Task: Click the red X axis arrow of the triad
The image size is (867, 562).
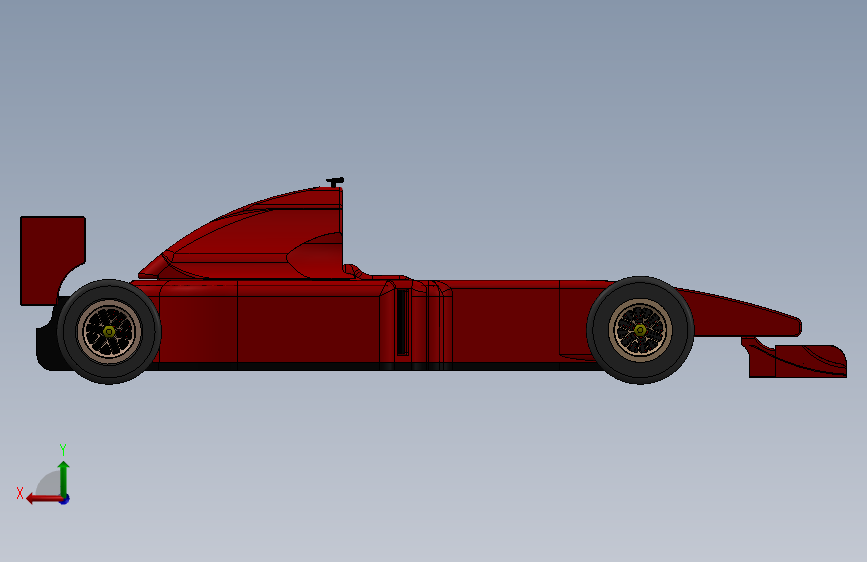Action: (x=44, y=499)
